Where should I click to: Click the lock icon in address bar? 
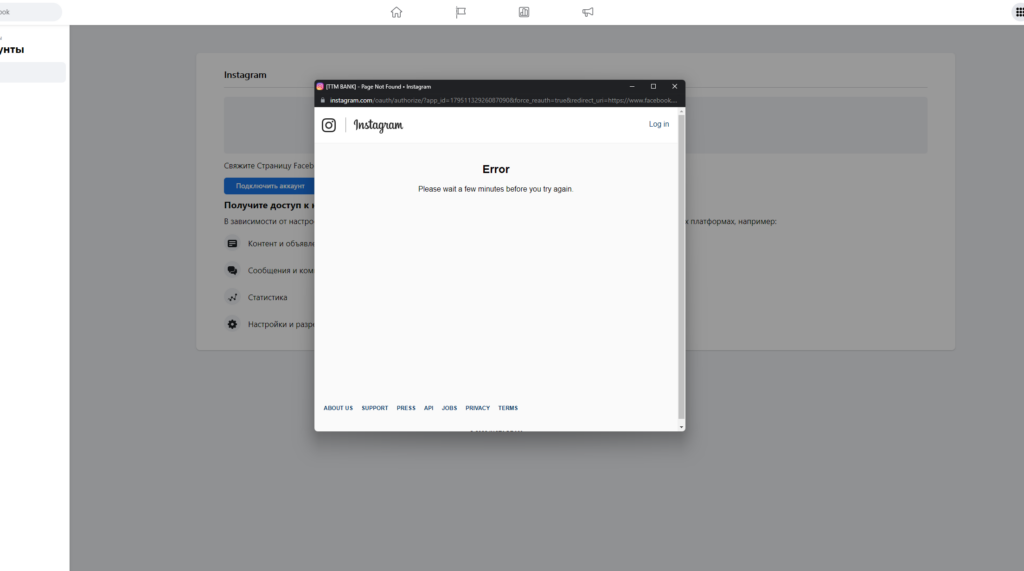coord(322,100)
